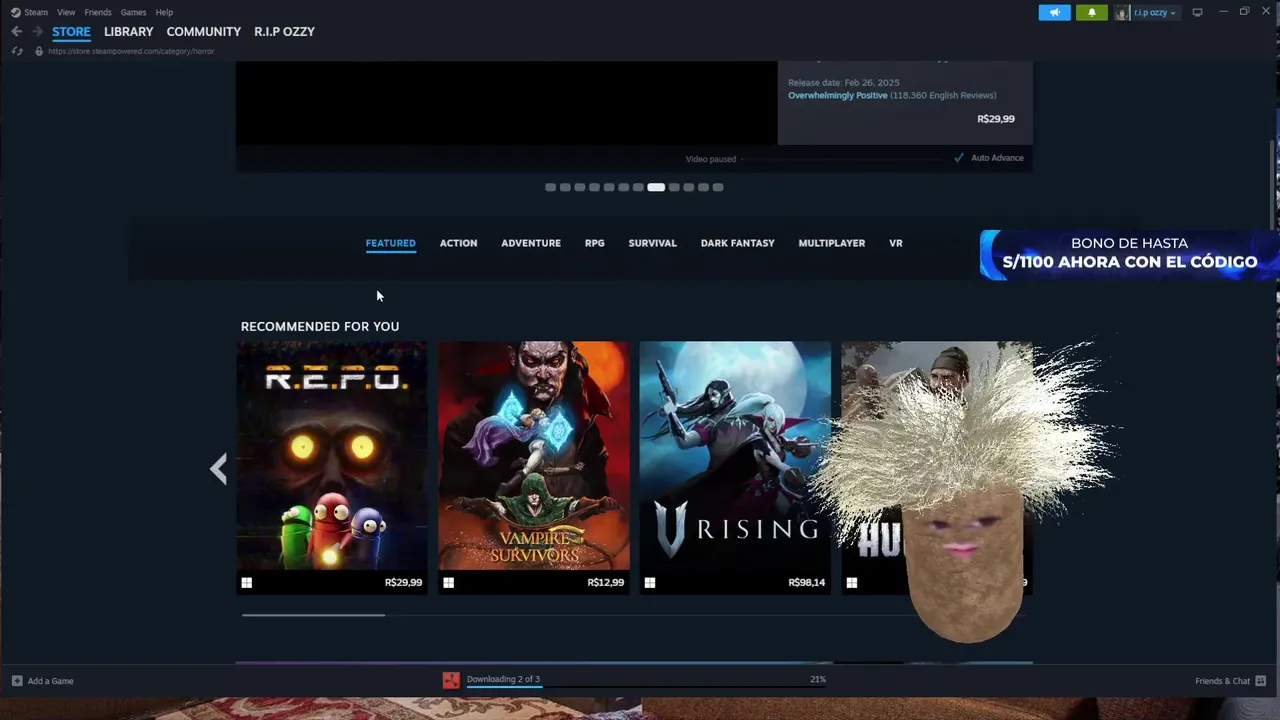Click the Windows icon under V Rising

[x=650, y=582]
